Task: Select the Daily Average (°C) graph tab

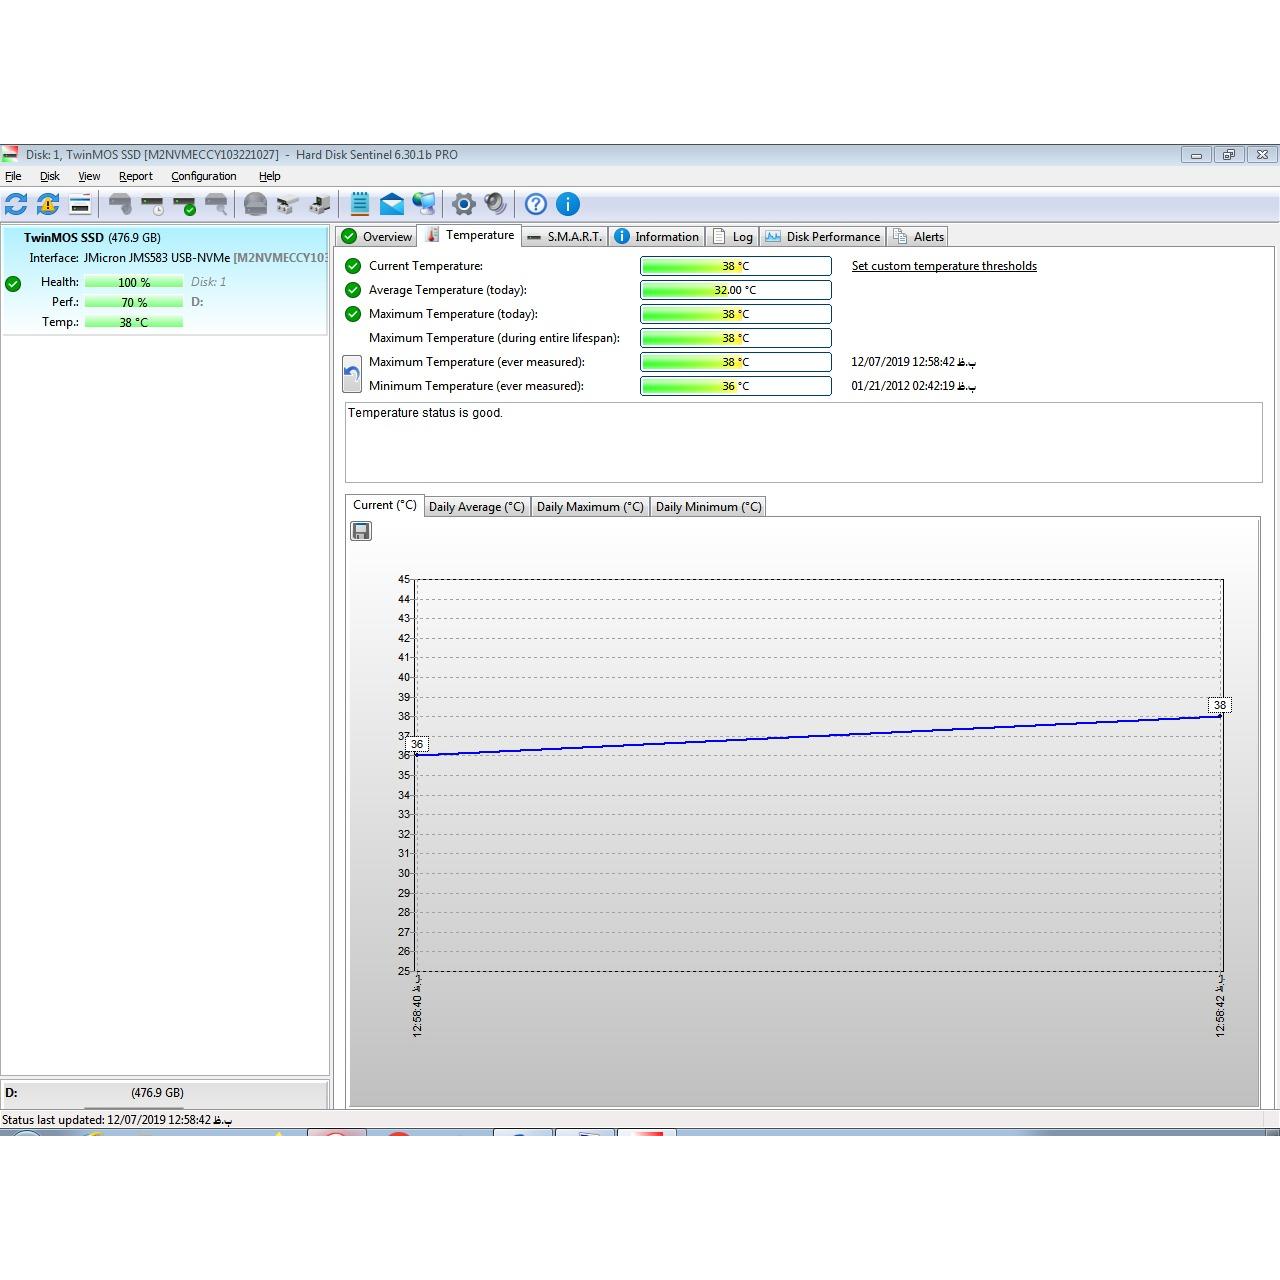Action: (477, 507)
